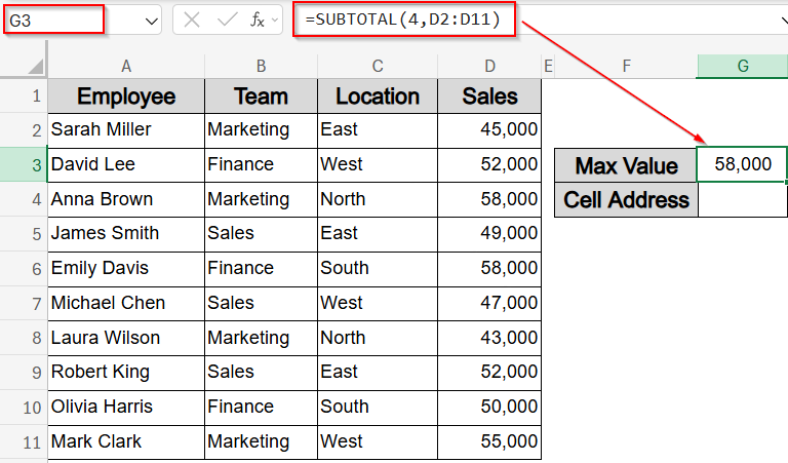Click the Select All corner triangle
788x463 pixels.
coord(35,66)
